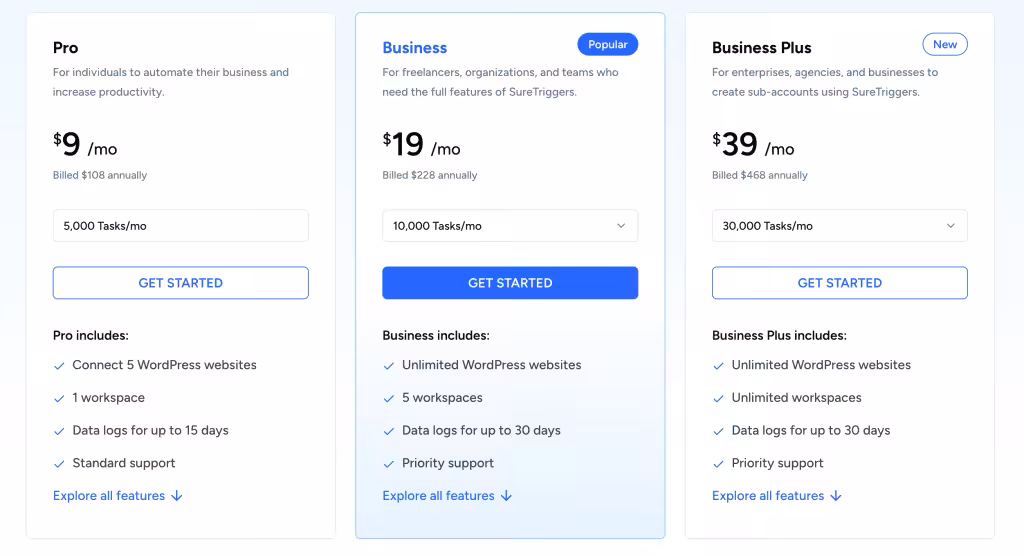
Task: Click down arrow icon in Business Plus Explore features
Action: [836, 496]
